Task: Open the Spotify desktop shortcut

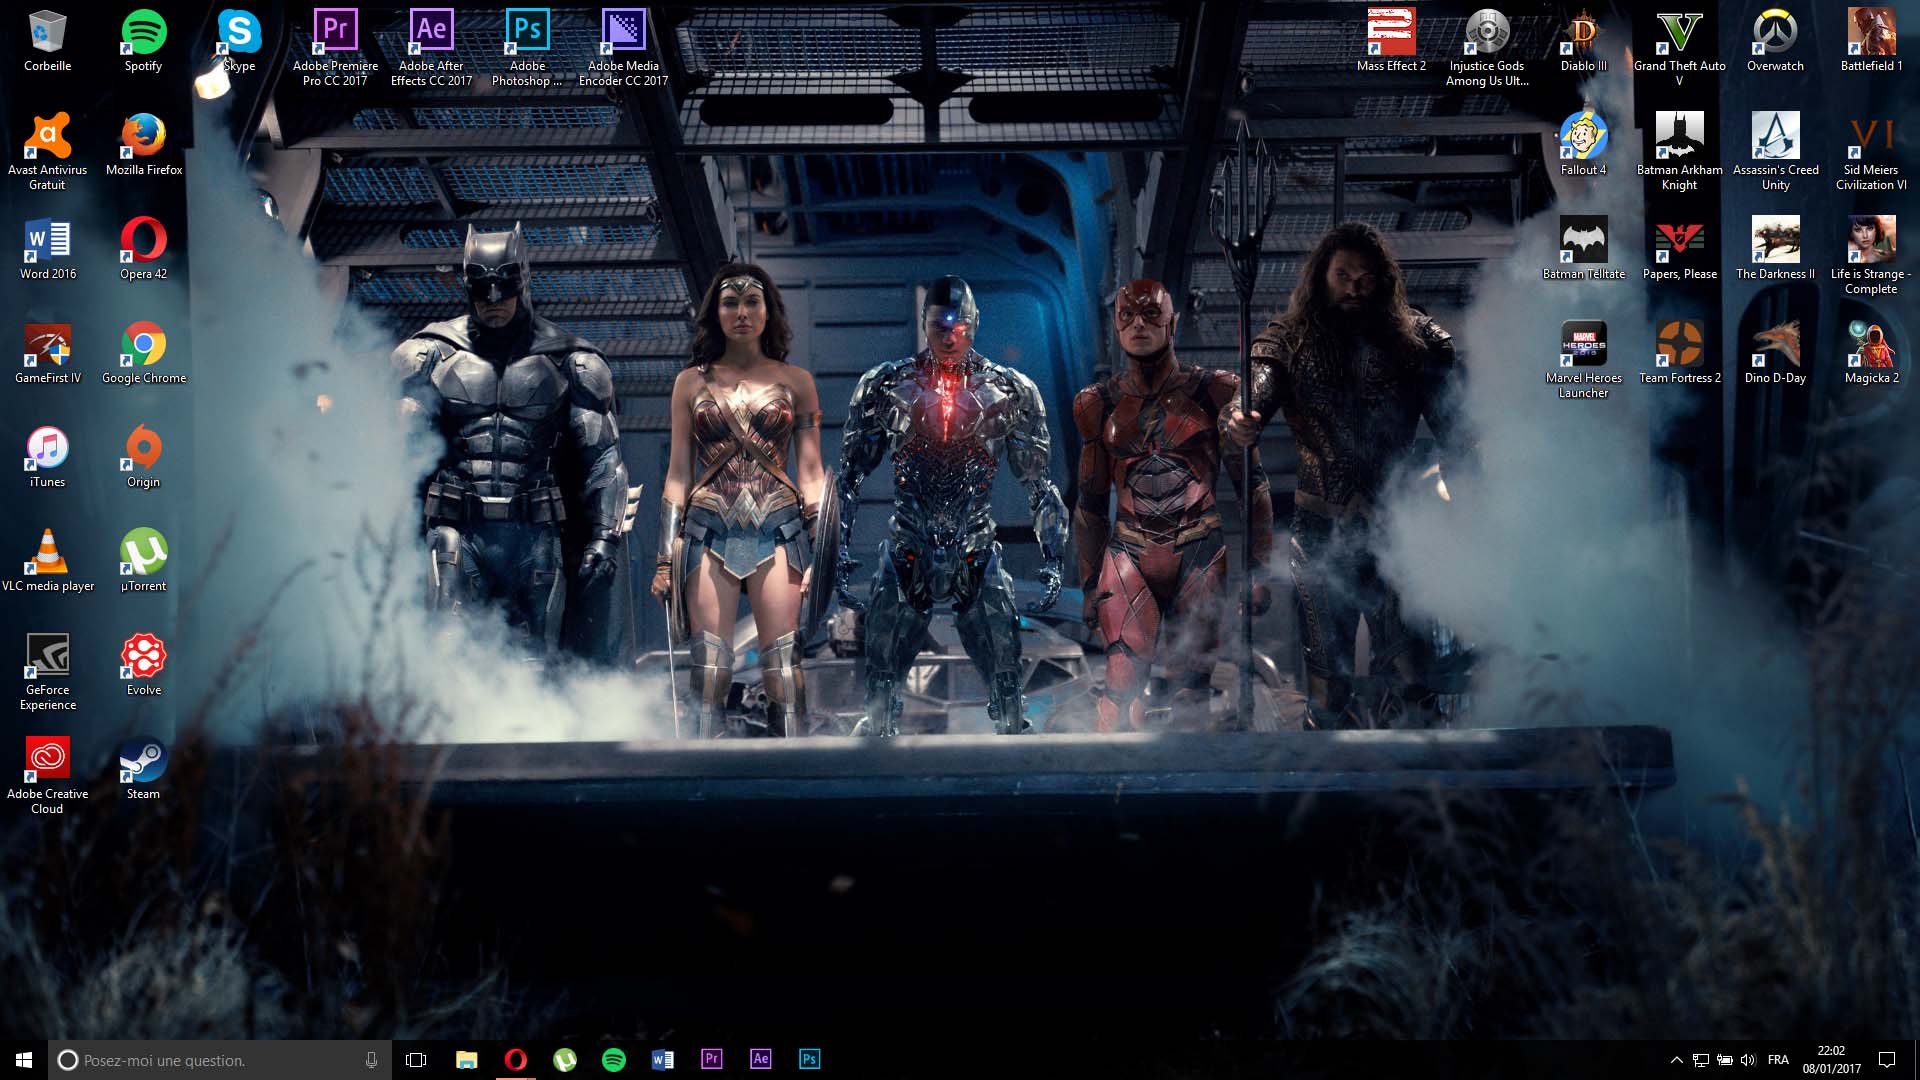Action: (x=143, y=34)
